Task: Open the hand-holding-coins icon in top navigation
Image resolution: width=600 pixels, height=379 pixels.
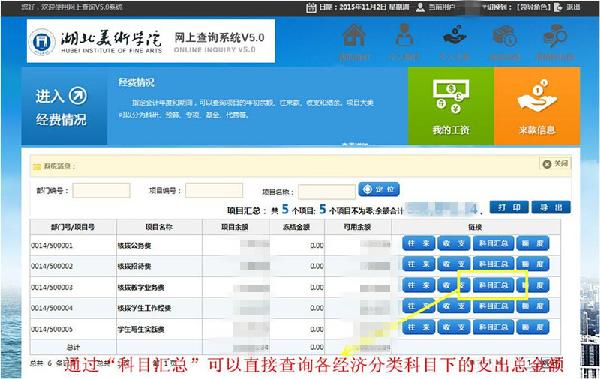Action: pos(454,35)
